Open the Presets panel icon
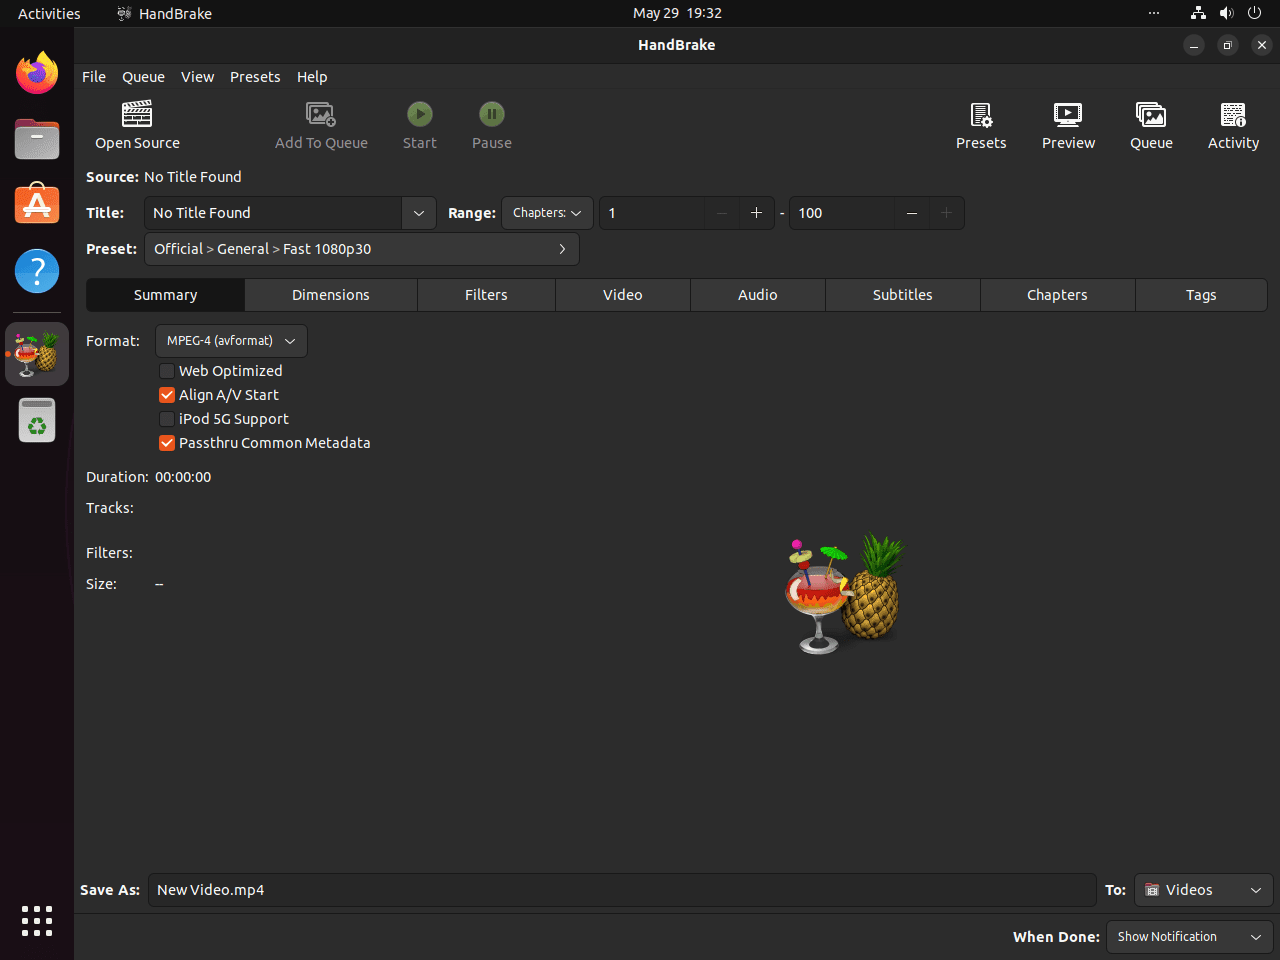Viewport: 1280px width, 960px height. tap(981, 114)
